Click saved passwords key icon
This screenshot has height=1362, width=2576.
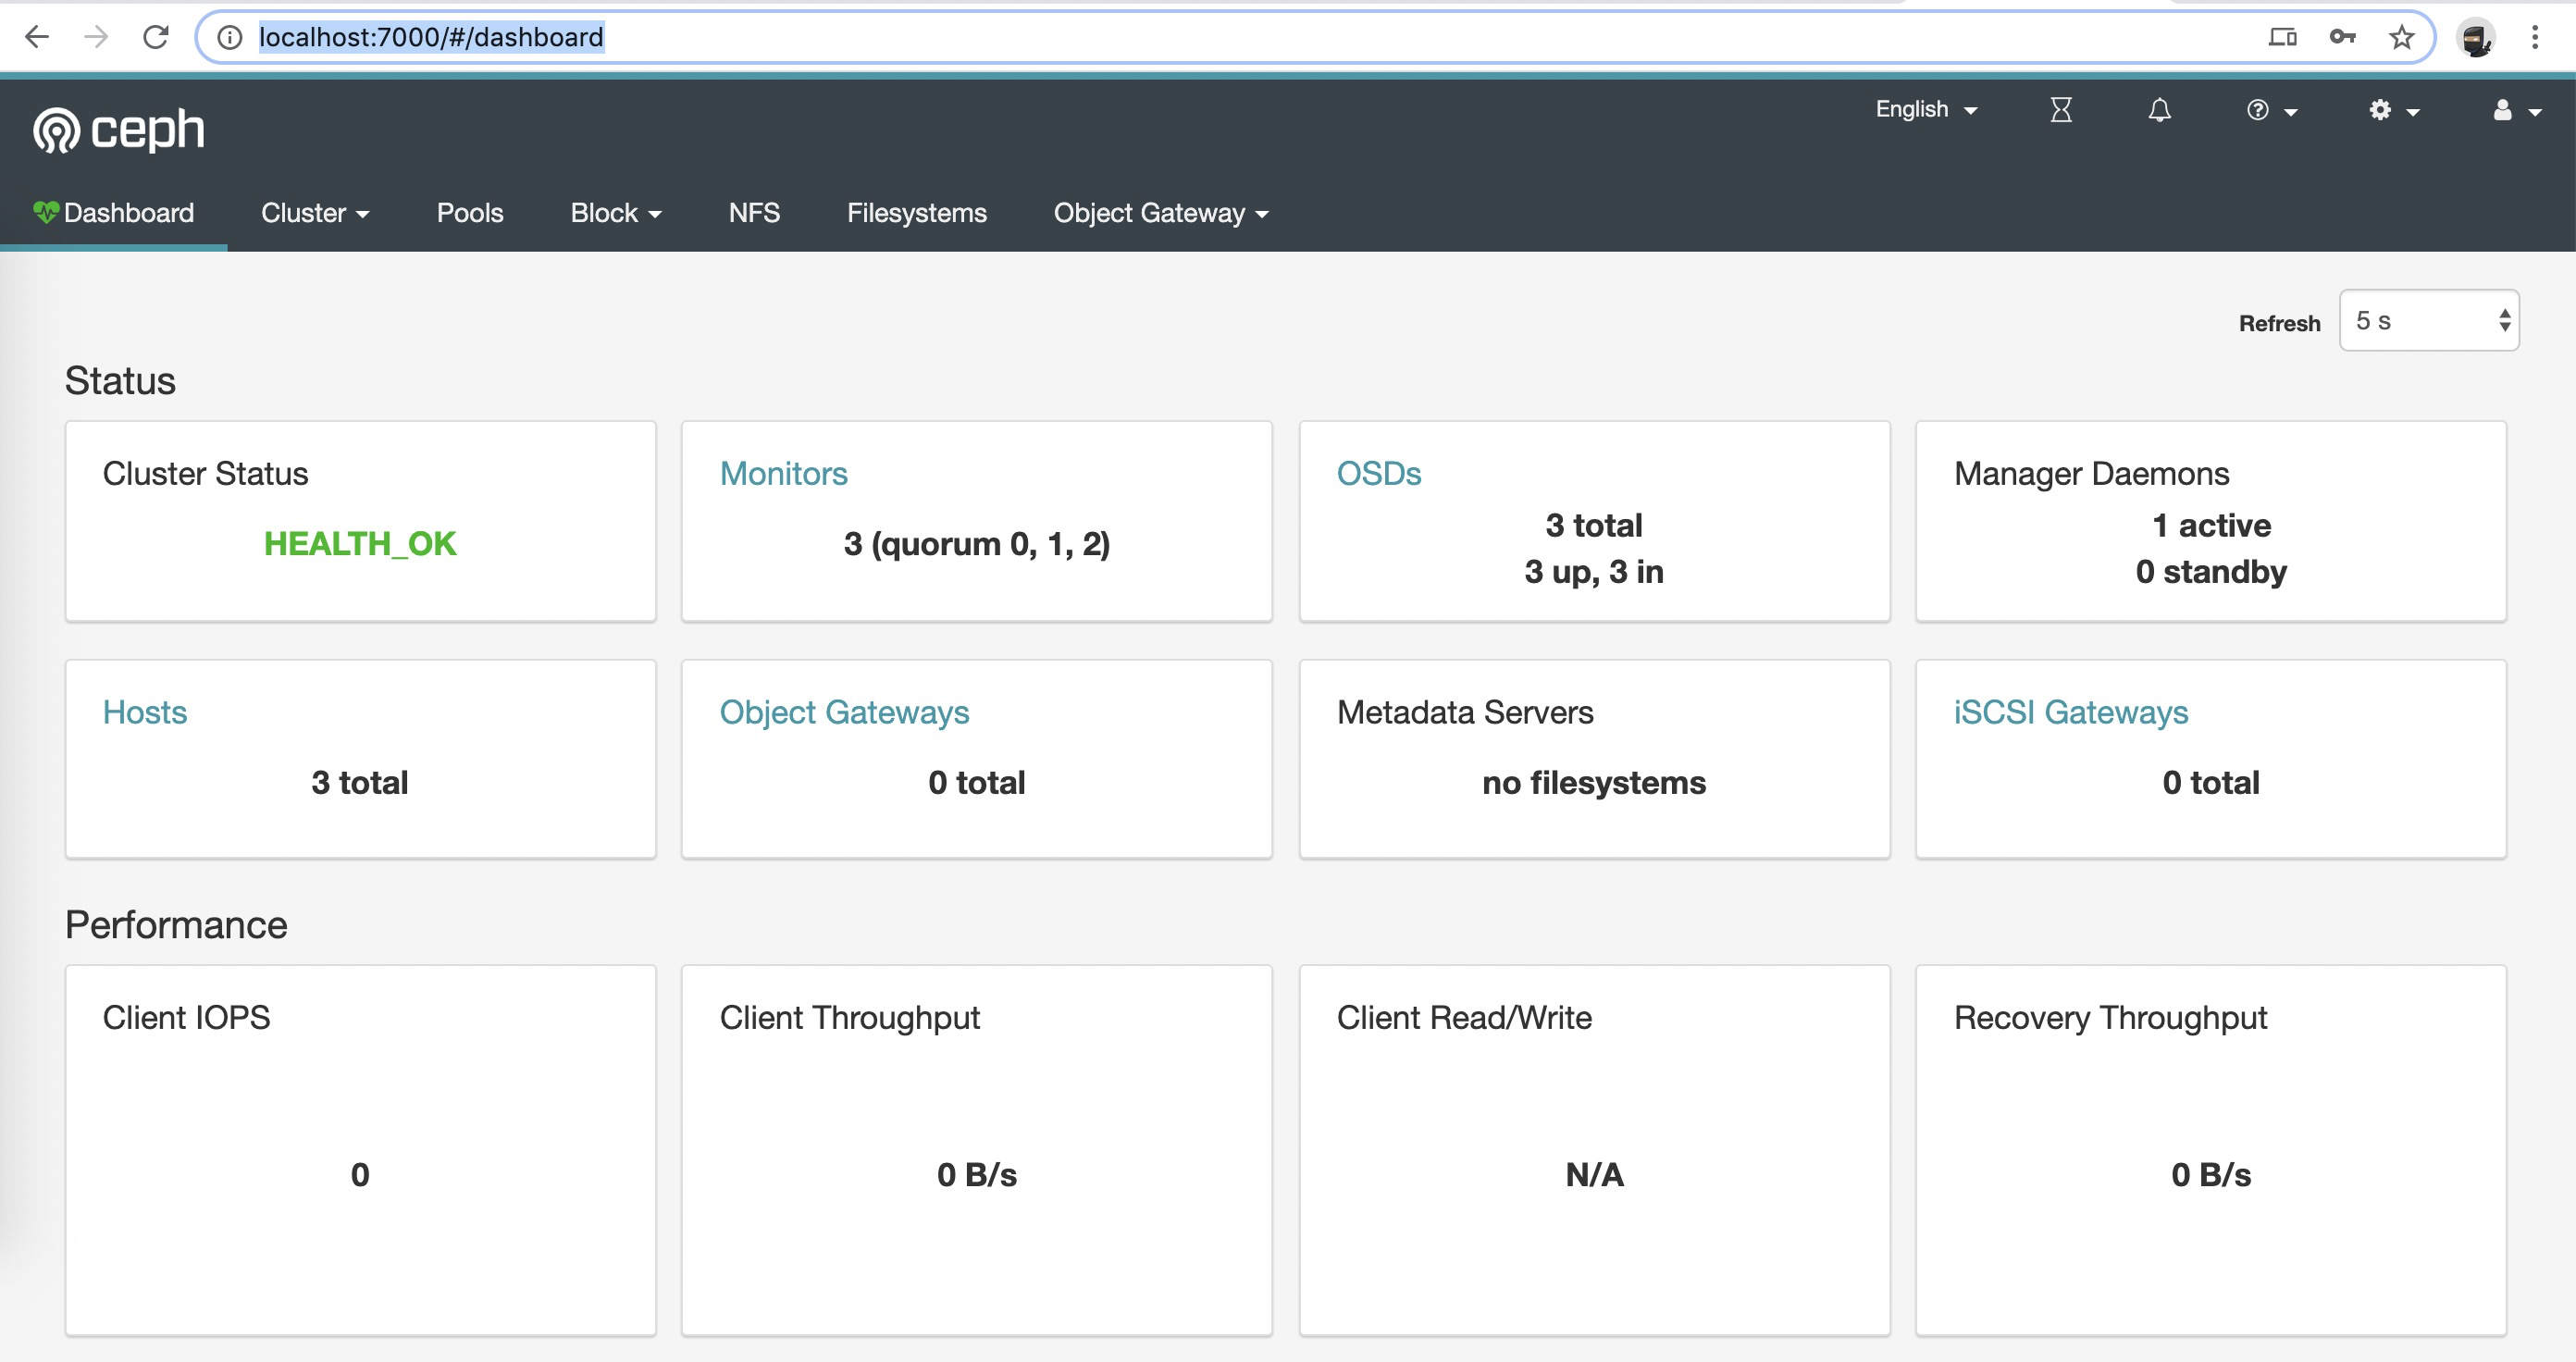point(2342,38)
